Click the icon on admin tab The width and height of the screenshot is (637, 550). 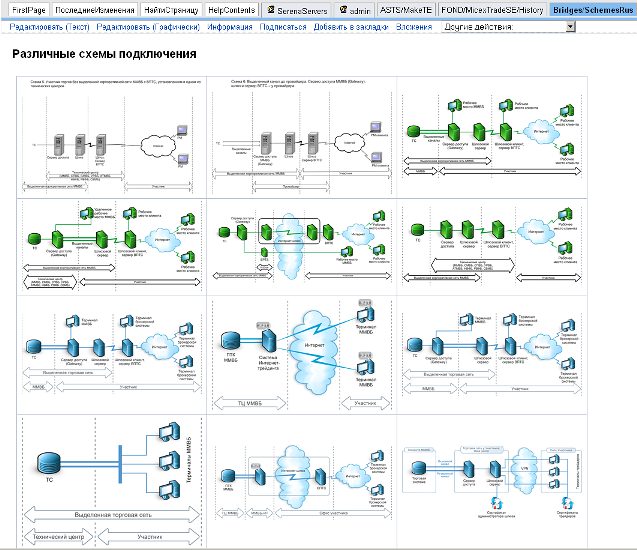(343, 9)
